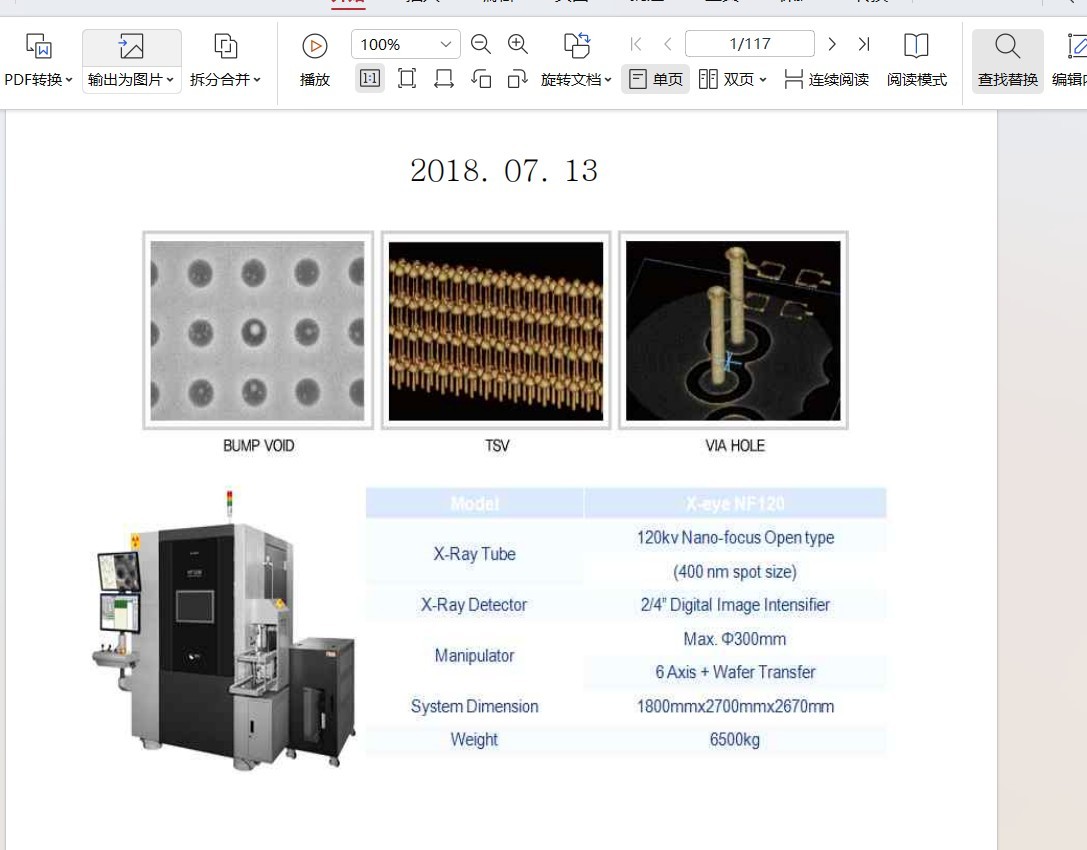Click the BUMP VOID caption
Image resolution: width=1087 pixels, height=850 pixels.
coord(259,446)
